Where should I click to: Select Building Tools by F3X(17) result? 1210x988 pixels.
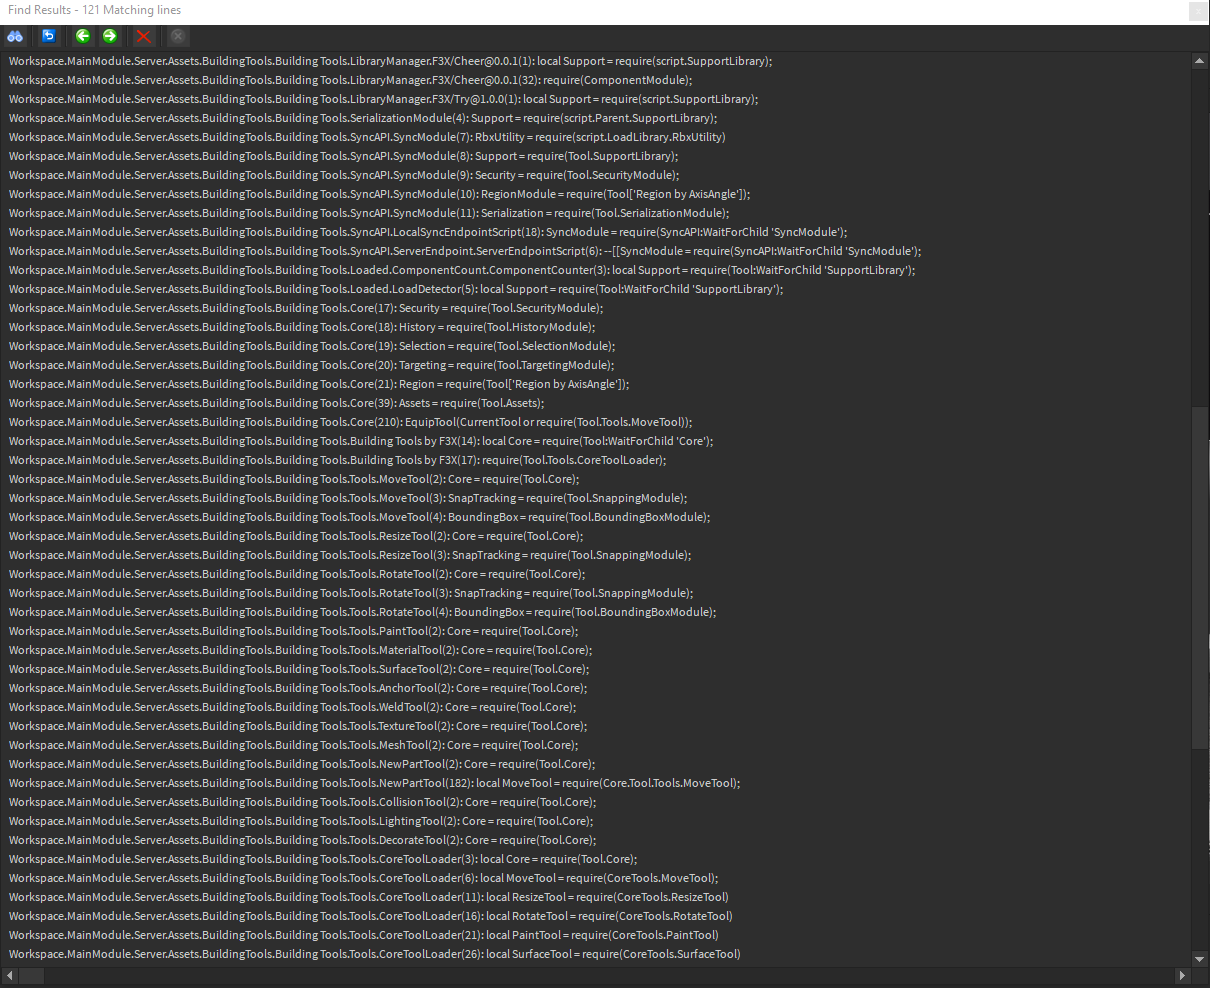[x=338, y=460]
